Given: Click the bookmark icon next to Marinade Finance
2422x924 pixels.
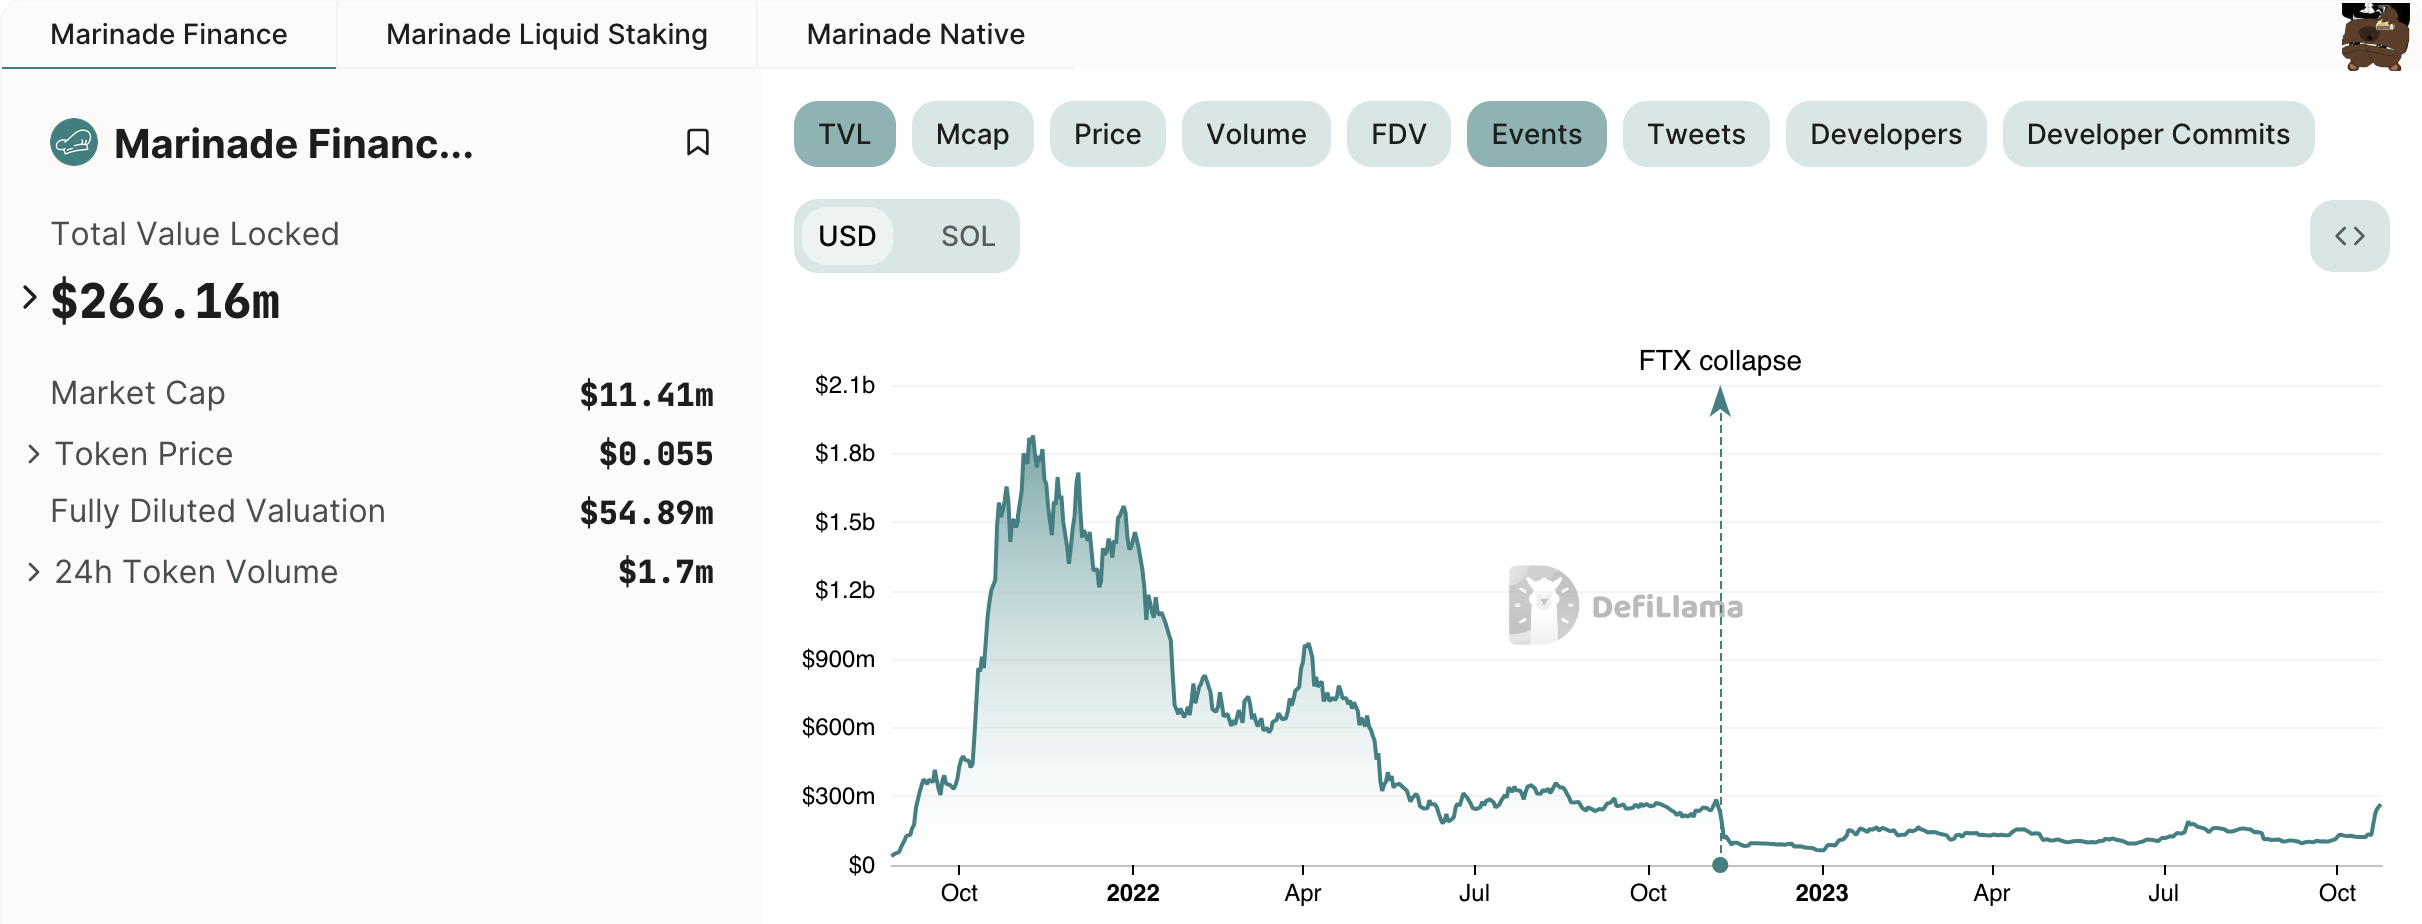Looking at the screenshot, I should [x=698, y=143].
